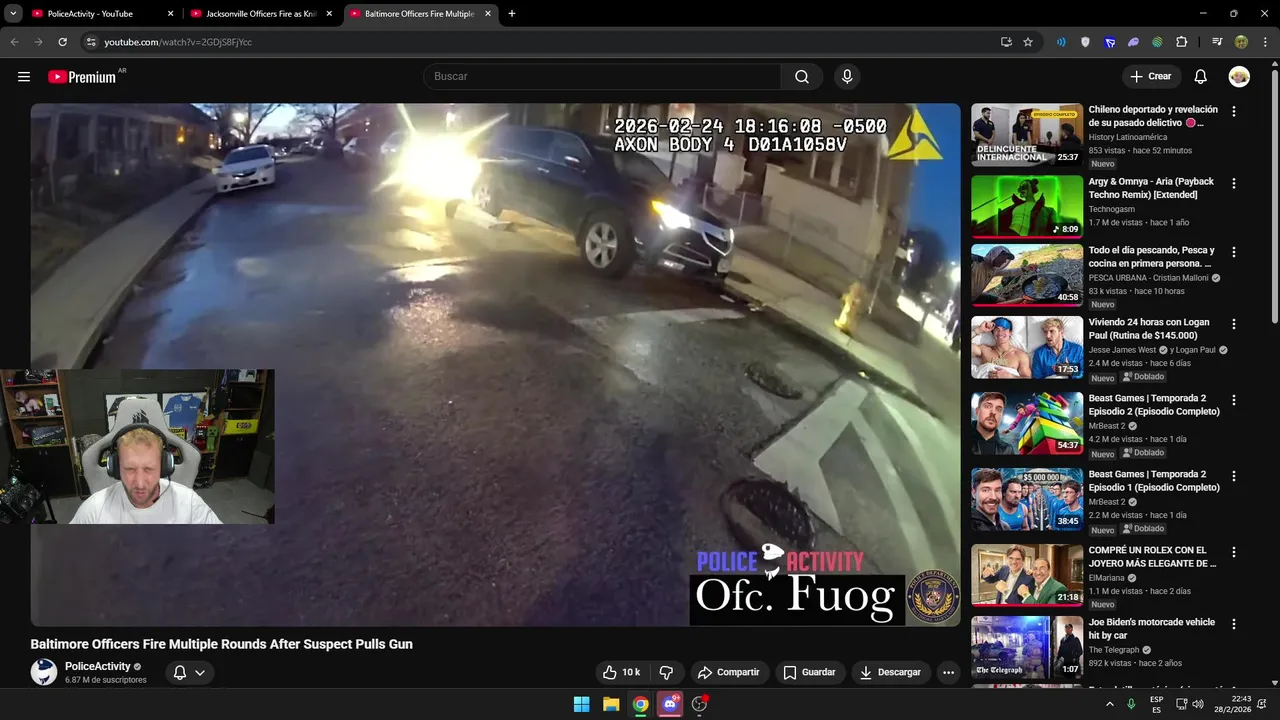Click the title Viviendo 24 horas con Logan Paul
The height and width of the screenshot is (720, 1280).
[1149, 329]
